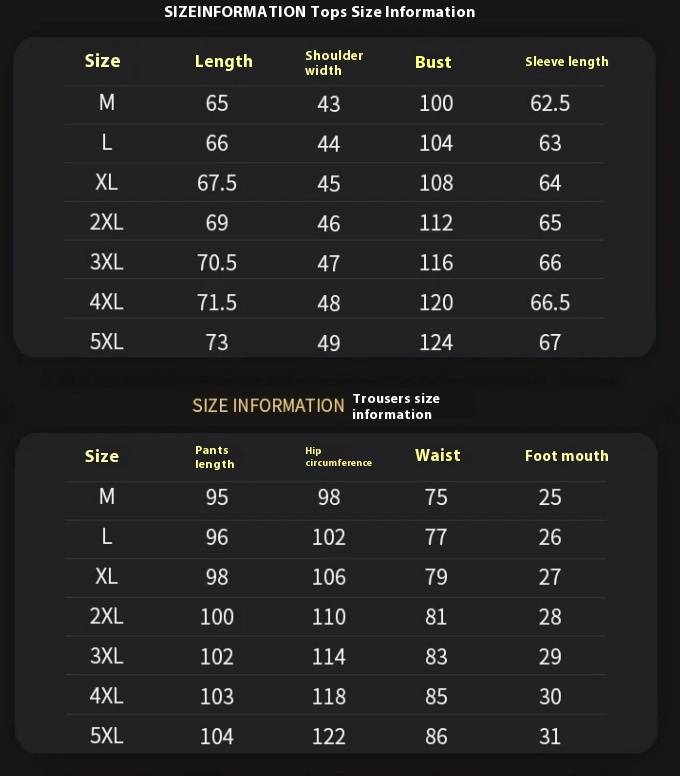This screenshot has height=776, width=680.
Task: Select the 31 foot mouth value
Action: pos(550,736)
